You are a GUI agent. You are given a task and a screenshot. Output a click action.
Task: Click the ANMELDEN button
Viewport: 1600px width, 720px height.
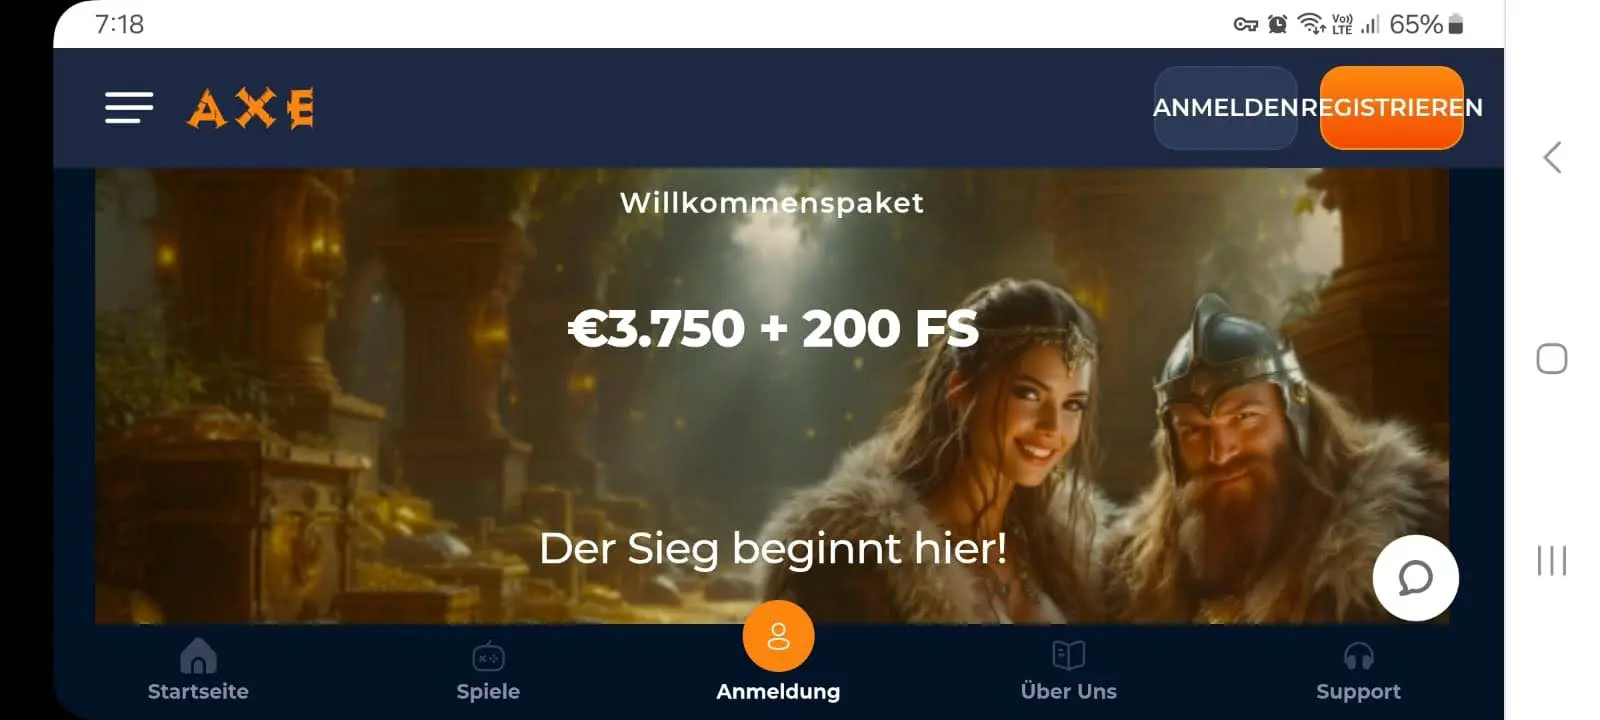1226,108
